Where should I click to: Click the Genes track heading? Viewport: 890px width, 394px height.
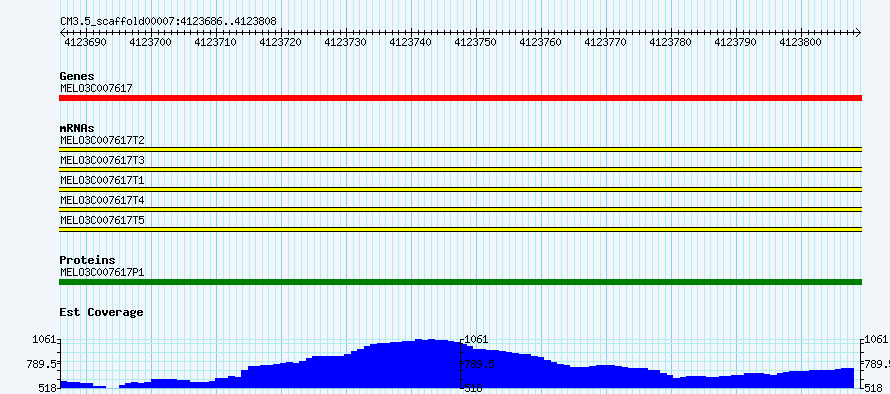click(77, 76)
